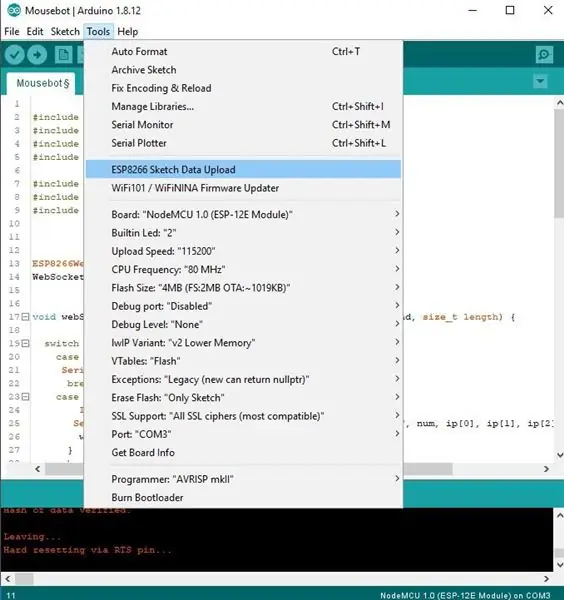564x600 pixels.
Task: Click console horizontal scrollbar right arrow
Action: point(546,579)
